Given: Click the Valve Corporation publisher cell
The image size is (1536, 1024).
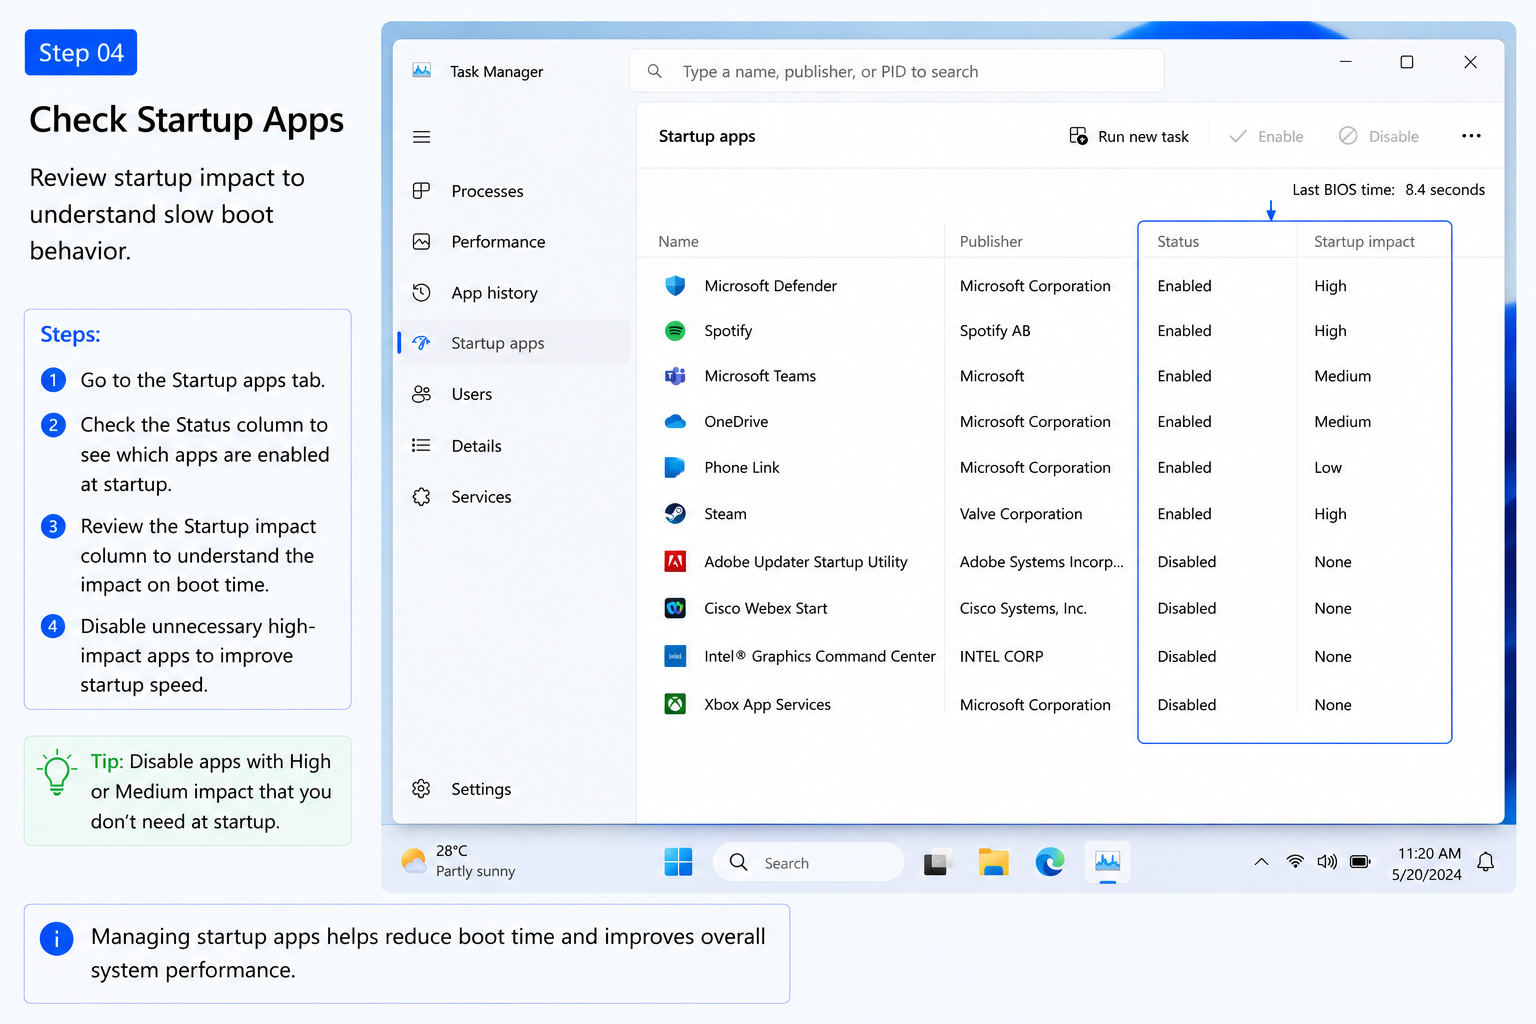Looking at the screenshot, I should pos(1021,513).
